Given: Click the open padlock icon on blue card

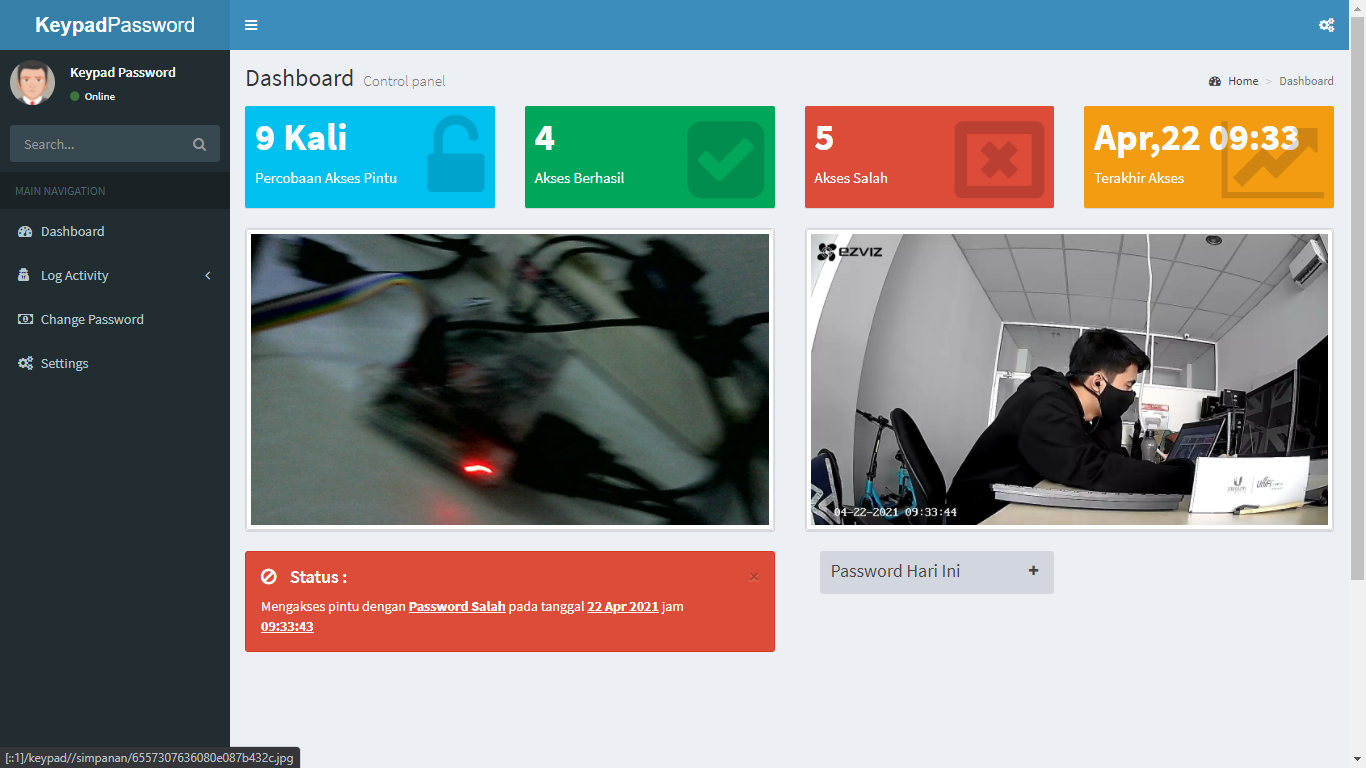Looking at the screenshot, I should click(x=455, y=155).
